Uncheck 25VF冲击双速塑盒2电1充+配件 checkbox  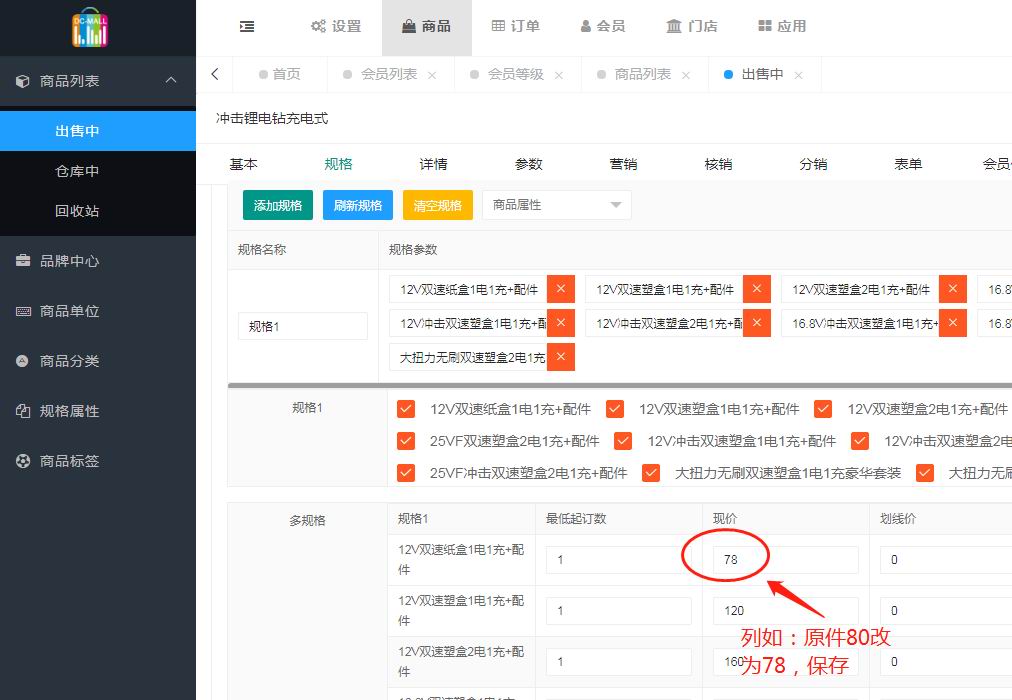pos(406,473)
